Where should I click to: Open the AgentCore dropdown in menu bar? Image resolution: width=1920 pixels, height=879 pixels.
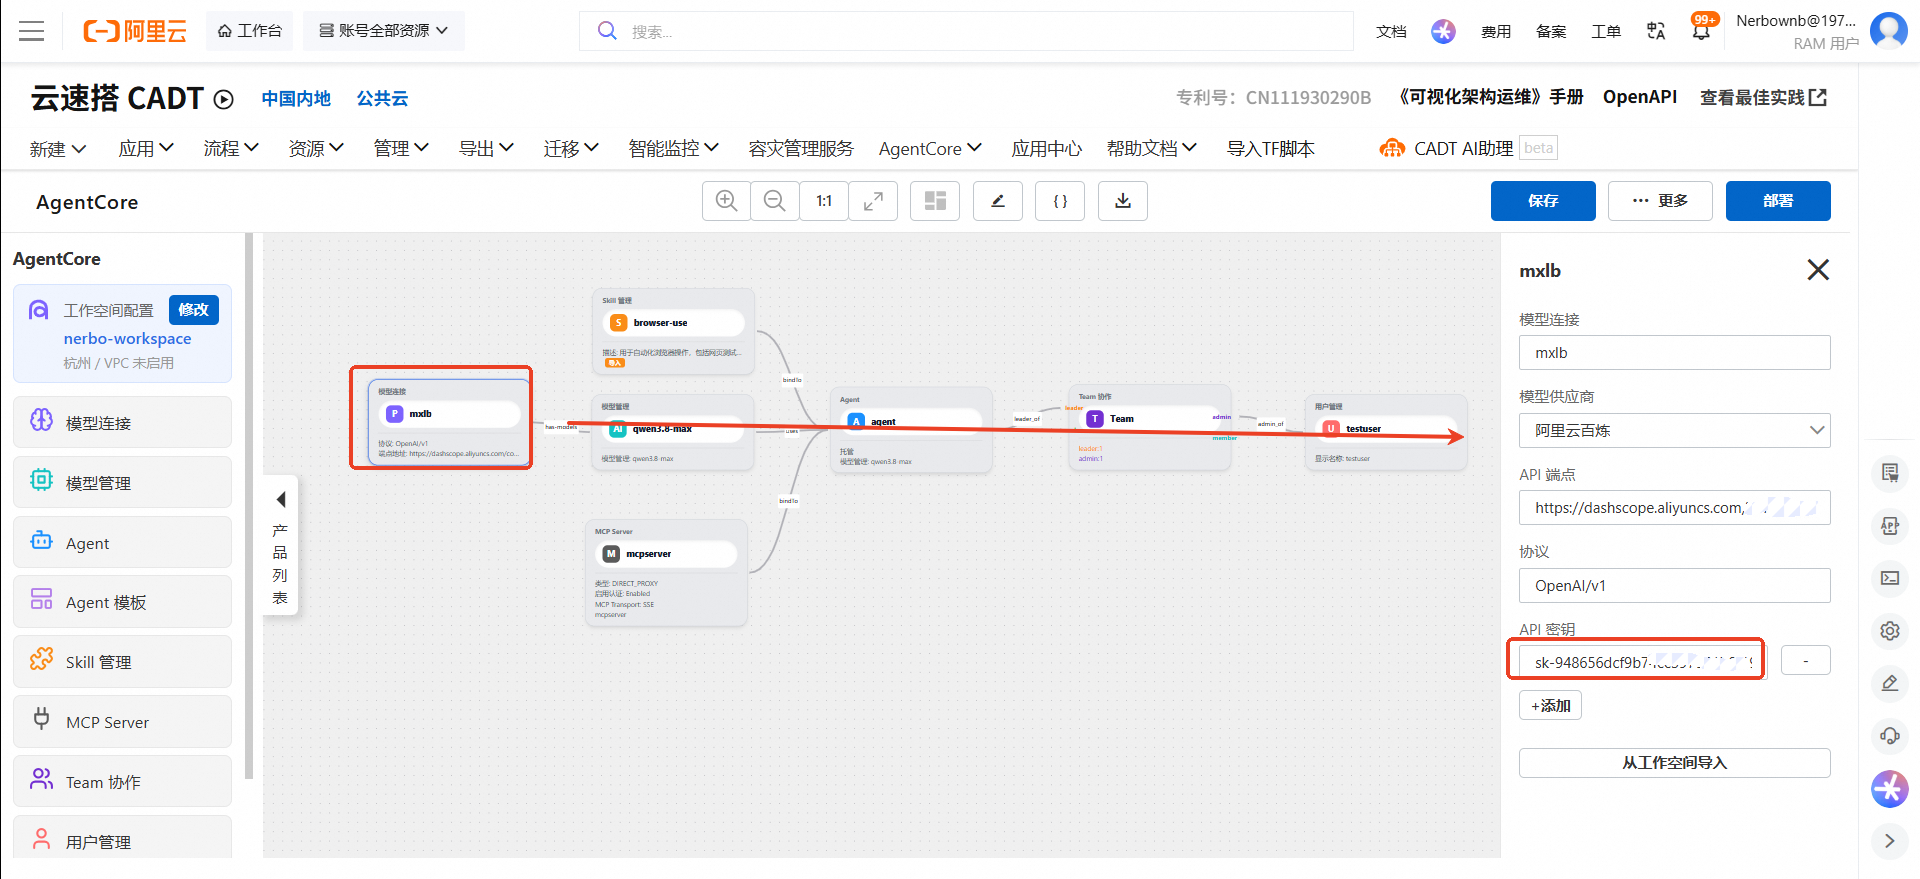[x=930, y=149]
